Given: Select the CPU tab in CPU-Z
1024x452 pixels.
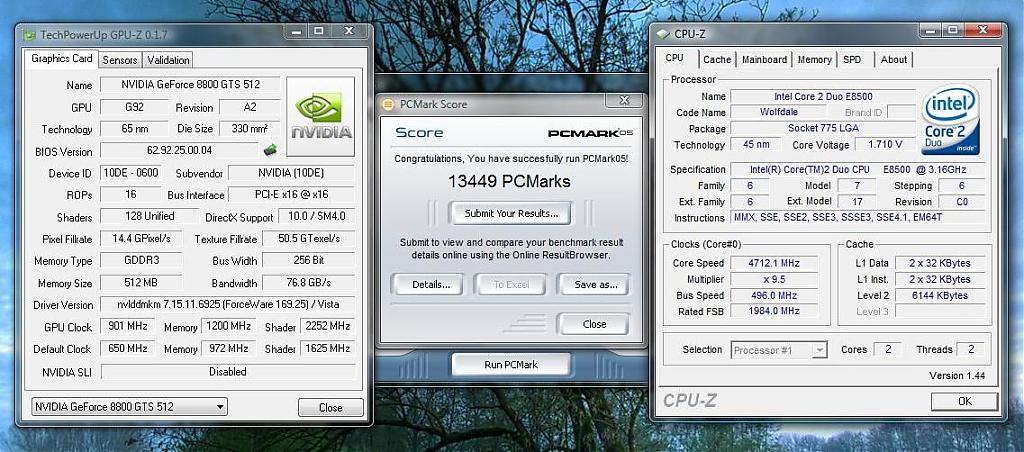Looking at the screenshot, I should point(675,58).
